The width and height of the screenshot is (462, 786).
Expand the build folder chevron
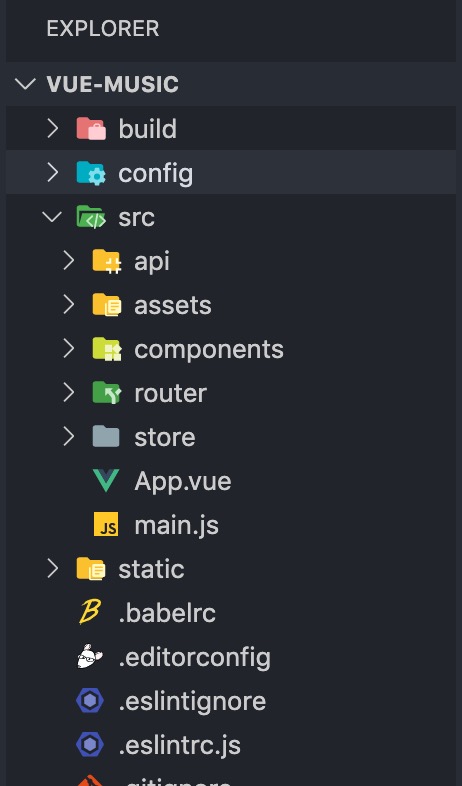point(53,129)
